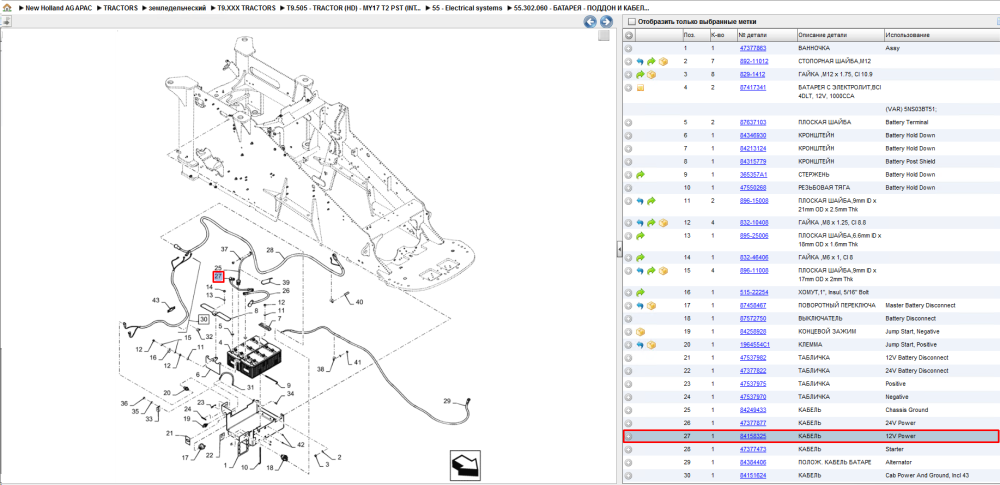Image resolution: width=1000 pixels, height=485 pixels.
Task: Click the note icon in battery row 4
Action: 640,87
